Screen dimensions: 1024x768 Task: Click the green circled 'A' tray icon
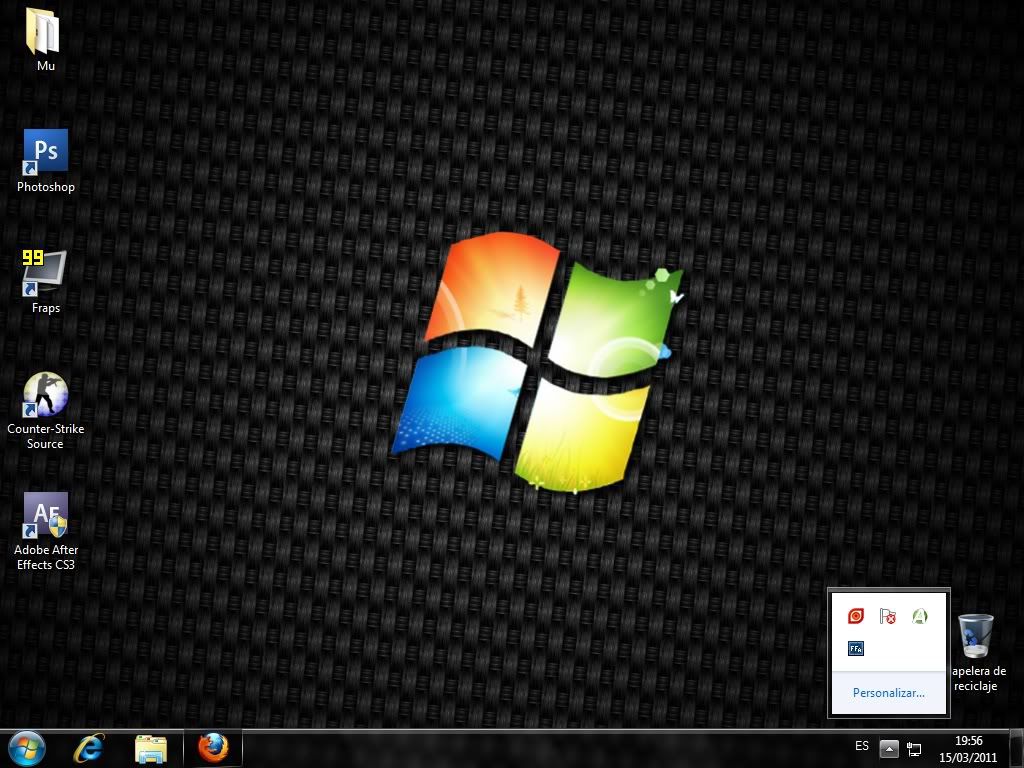coord(920,616)
